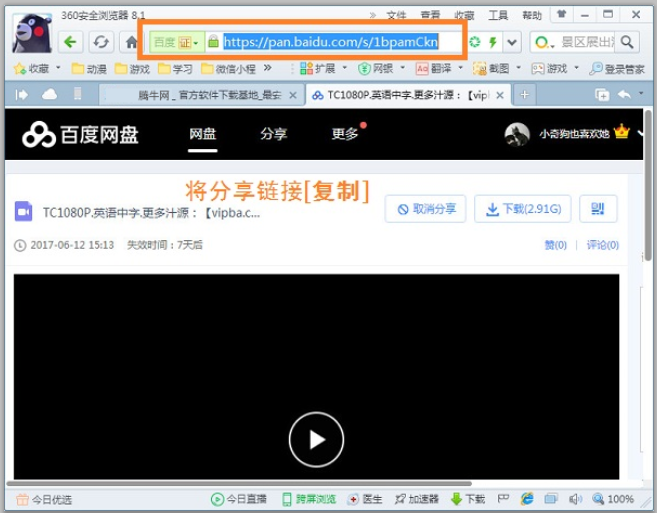Expand more bookmarks chevron
This screenshot has width=657, height=513.
coord(268,68)
